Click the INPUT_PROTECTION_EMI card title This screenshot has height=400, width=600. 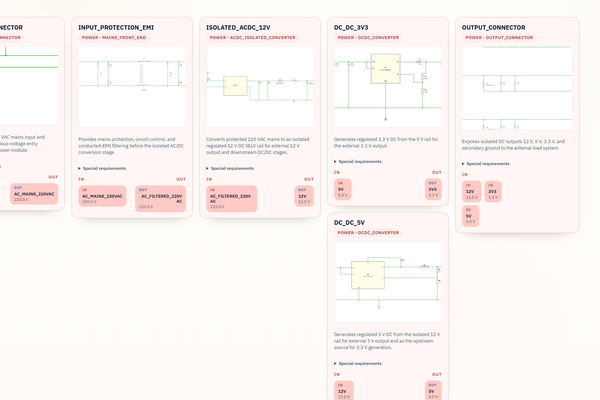(x=116, y=28)
